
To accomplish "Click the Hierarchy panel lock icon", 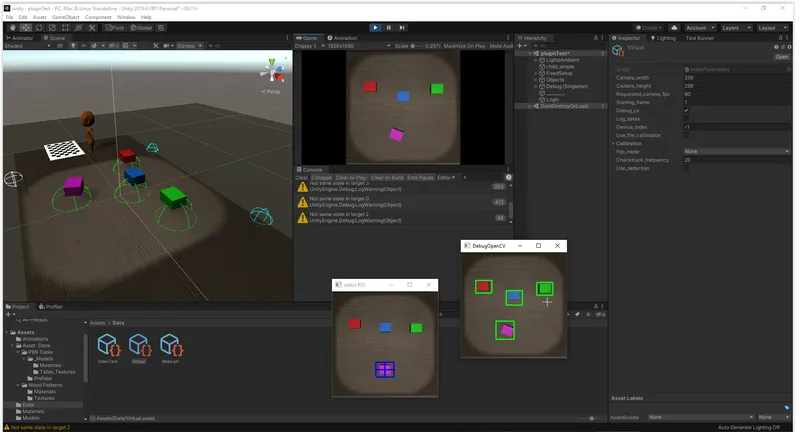I will [x=595, y=38].
